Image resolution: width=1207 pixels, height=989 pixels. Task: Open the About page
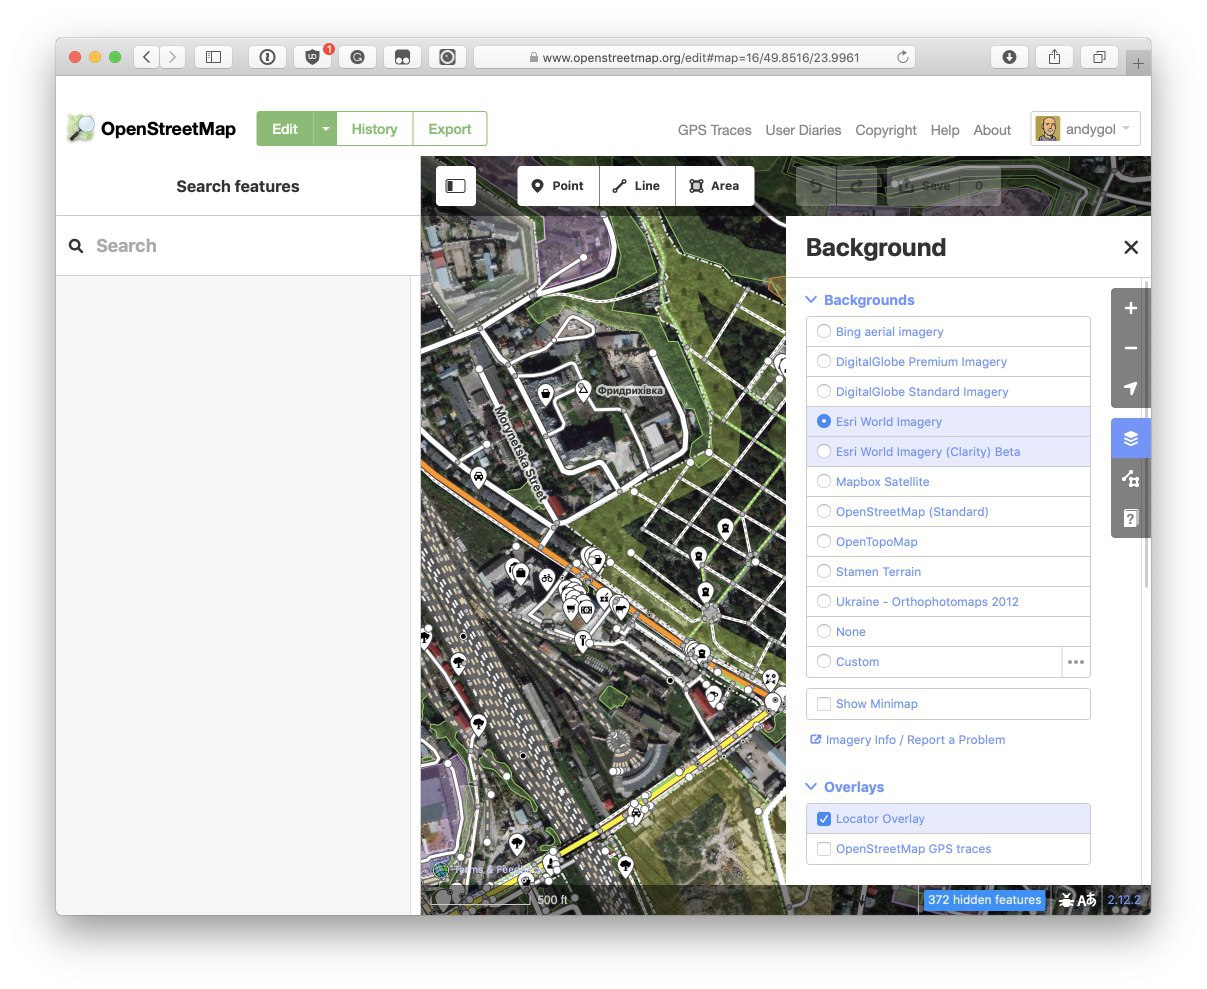coord(992,130)
